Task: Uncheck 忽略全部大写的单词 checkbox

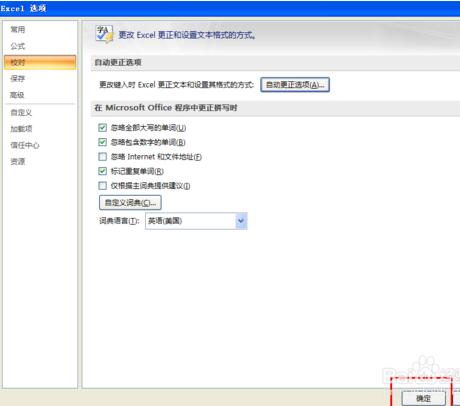Action: (103, 127)
